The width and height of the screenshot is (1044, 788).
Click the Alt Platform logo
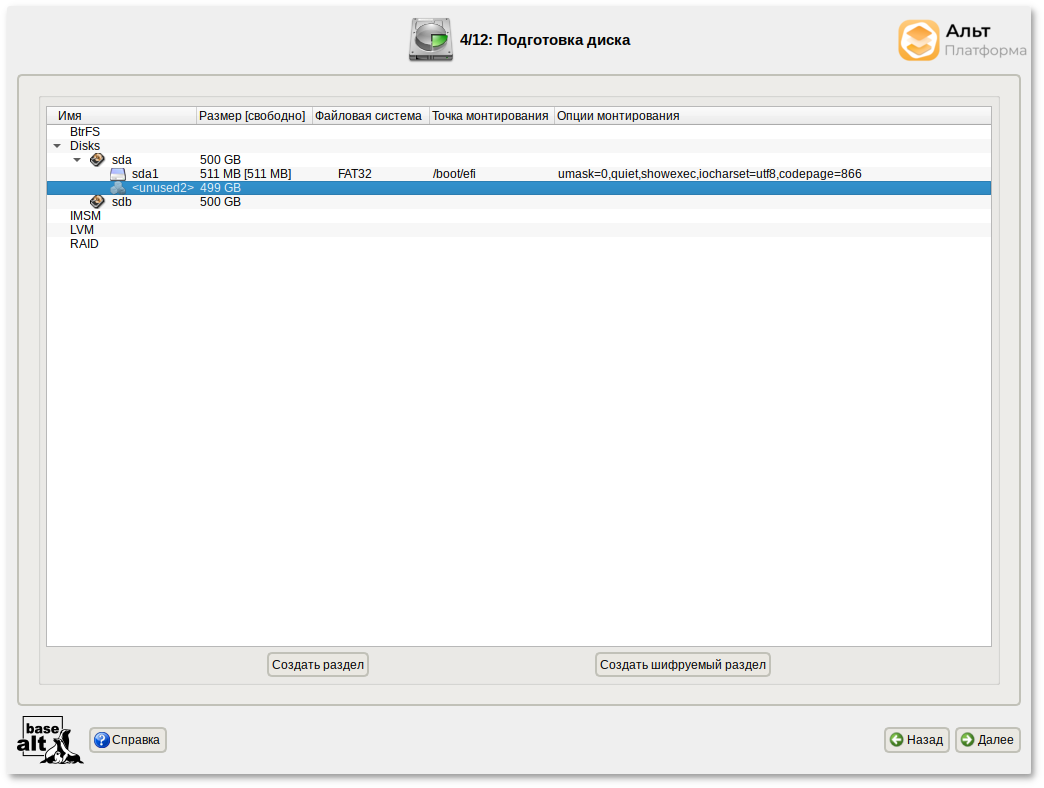[x=961, y=41]
